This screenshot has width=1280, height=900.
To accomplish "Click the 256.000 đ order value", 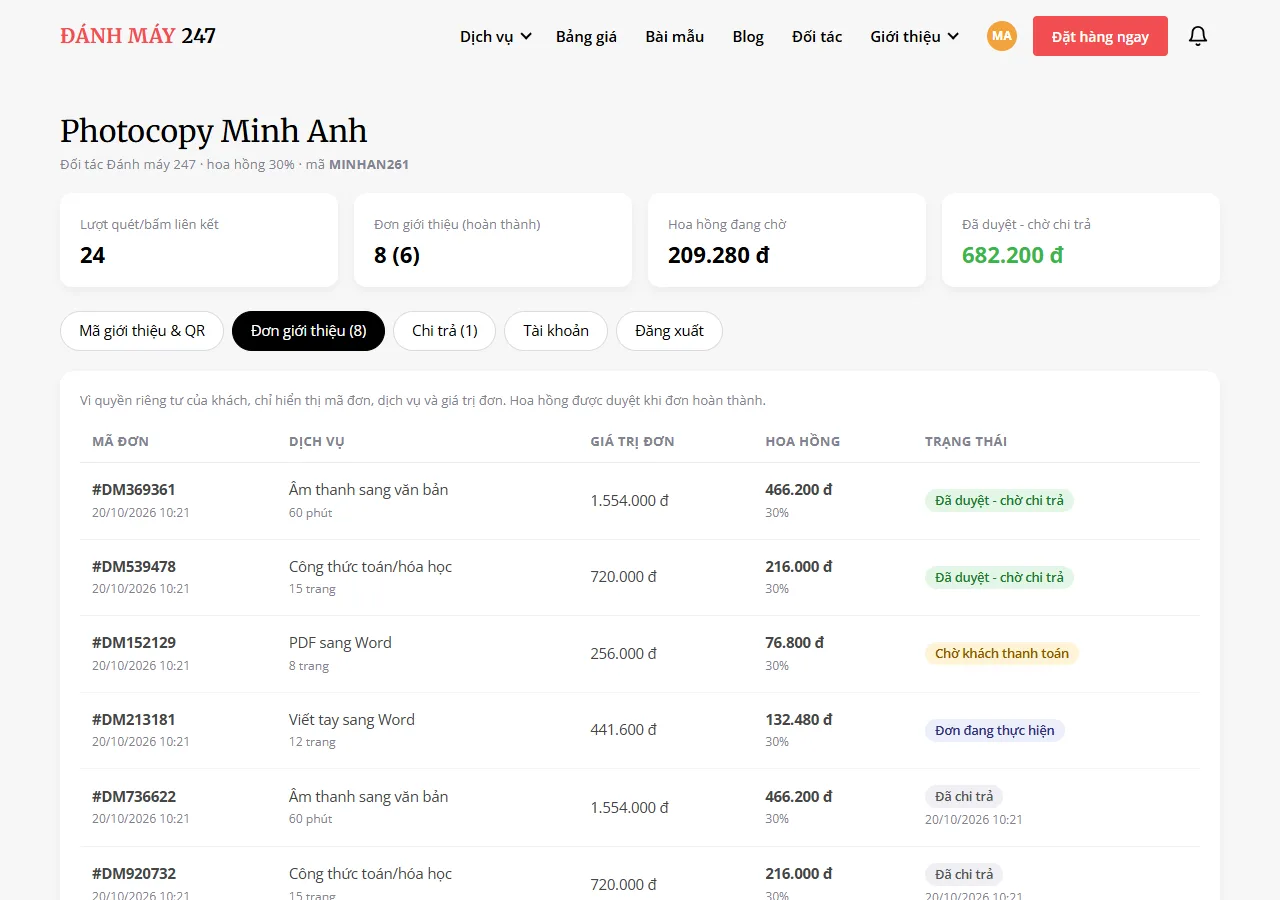I will pos(624,654).
